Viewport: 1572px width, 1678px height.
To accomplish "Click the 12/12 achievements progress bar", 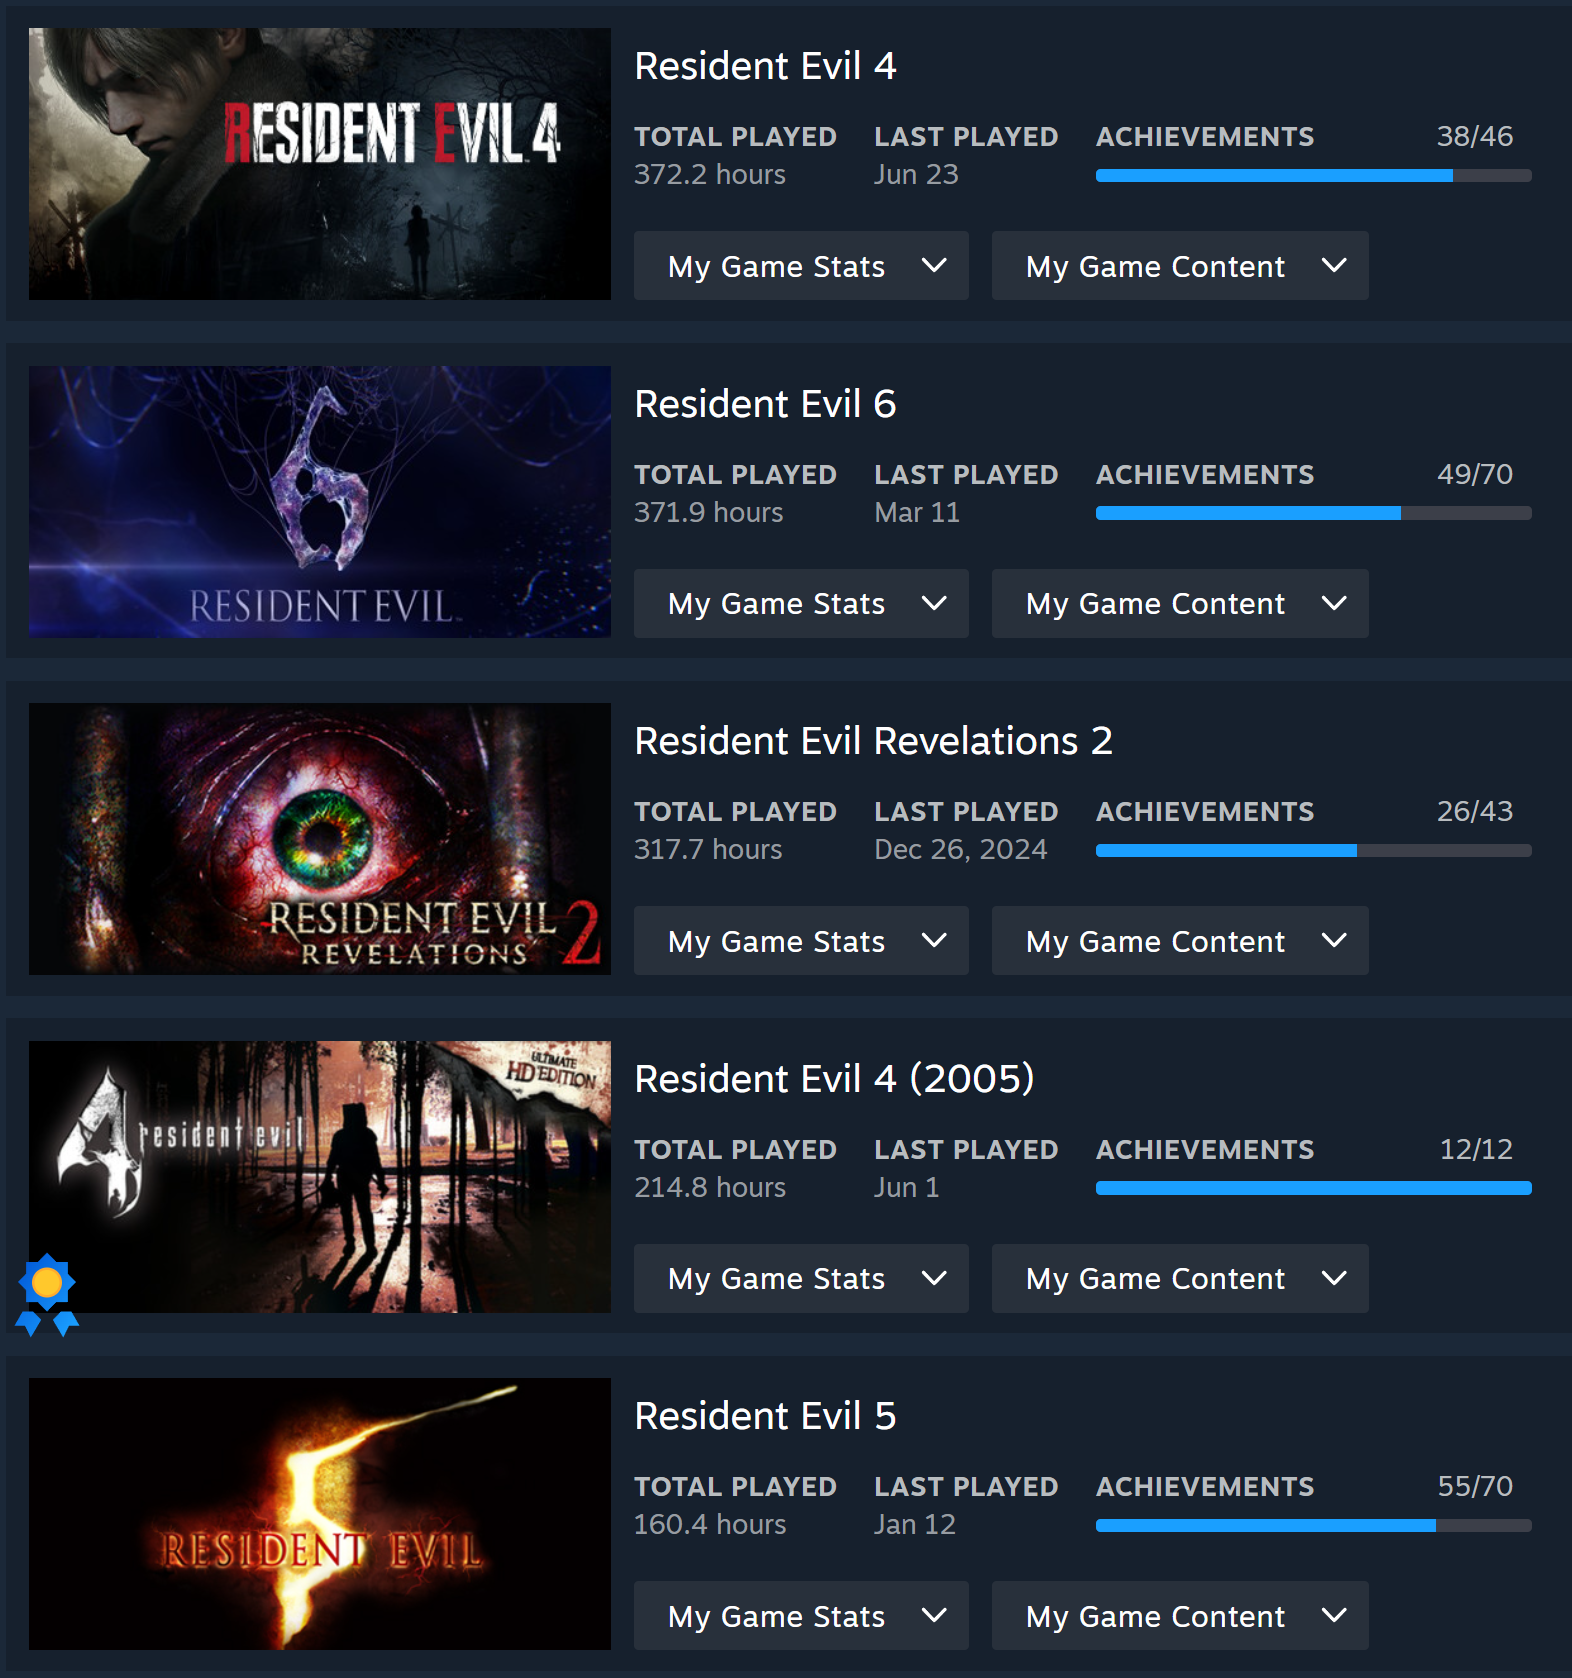I will click(x=1313, y=1188).
